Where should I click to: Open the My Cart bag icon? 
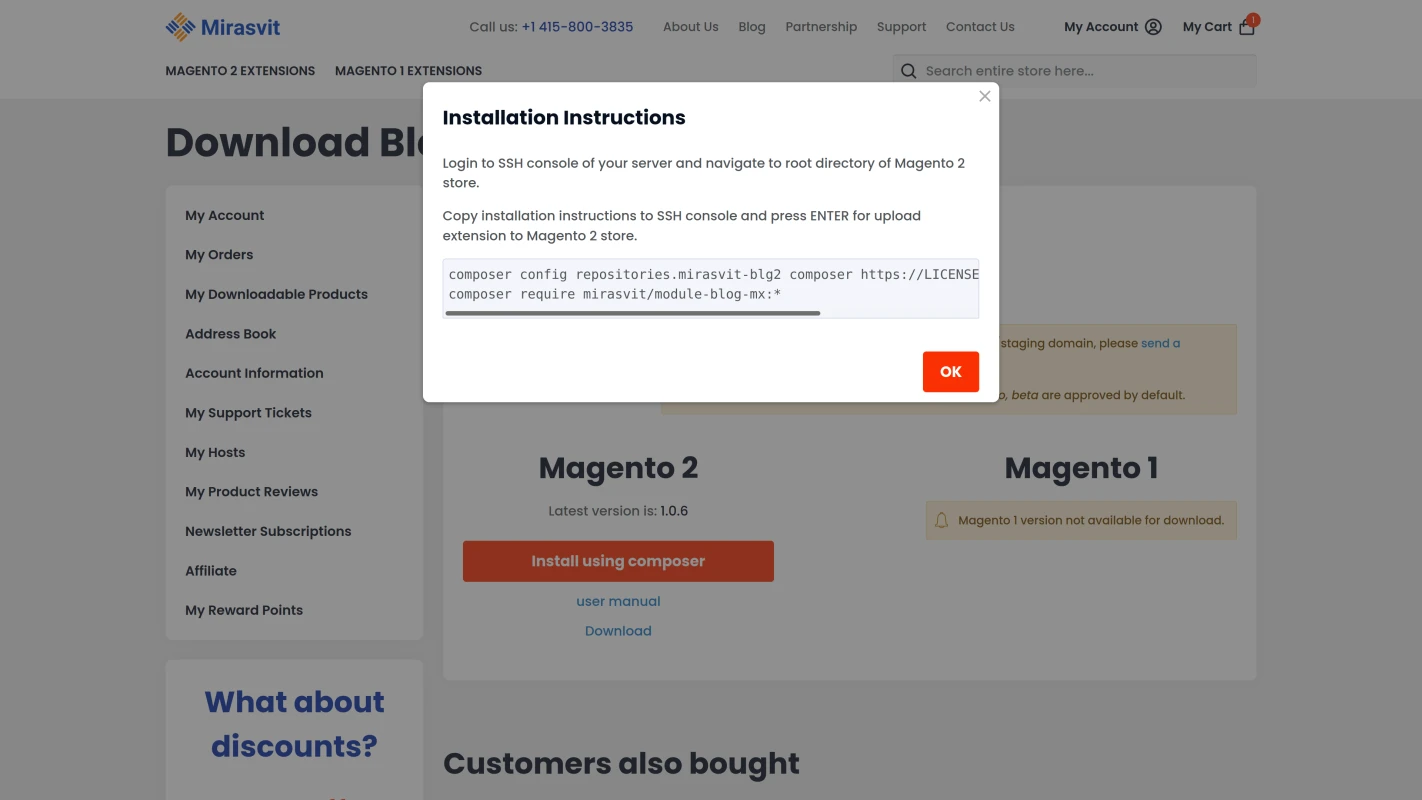pos(1246,27)
